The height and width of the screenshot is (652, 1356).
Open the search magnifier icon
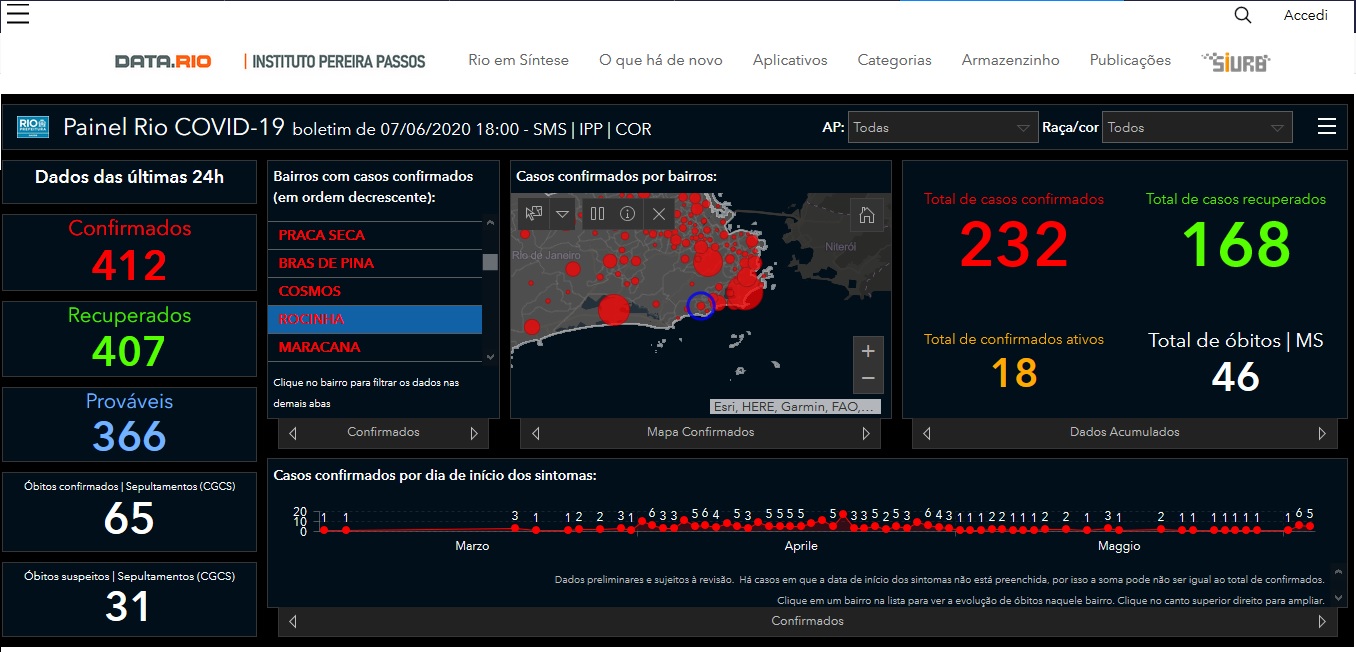point(1243,15)
